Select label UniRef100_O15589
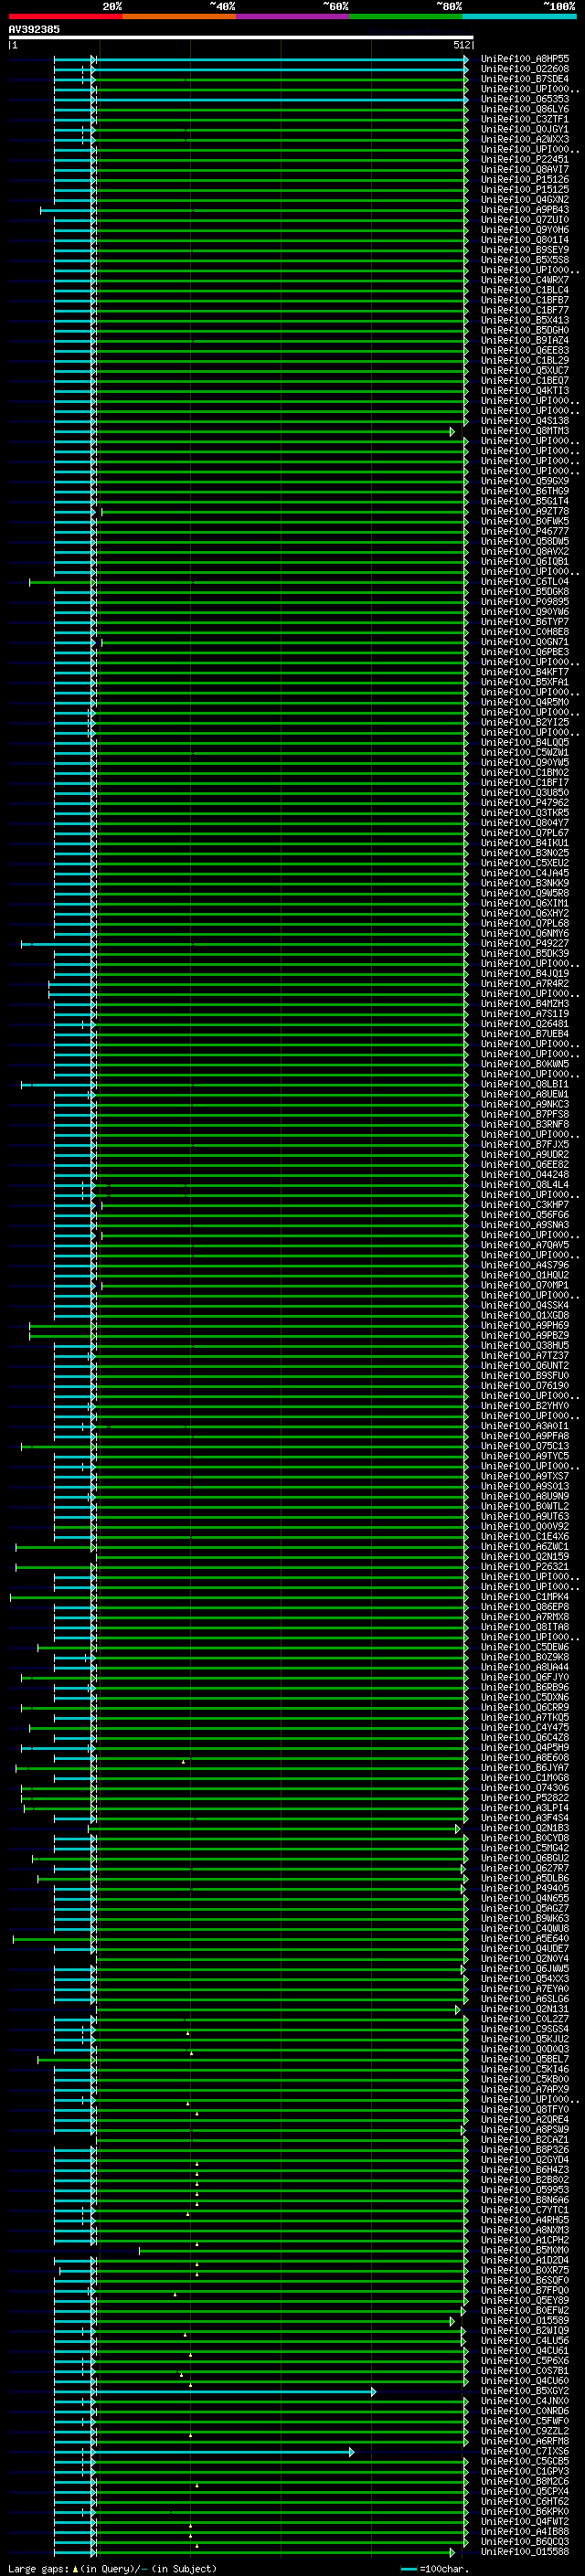 pyautogui.click(x=524, y=2321)
